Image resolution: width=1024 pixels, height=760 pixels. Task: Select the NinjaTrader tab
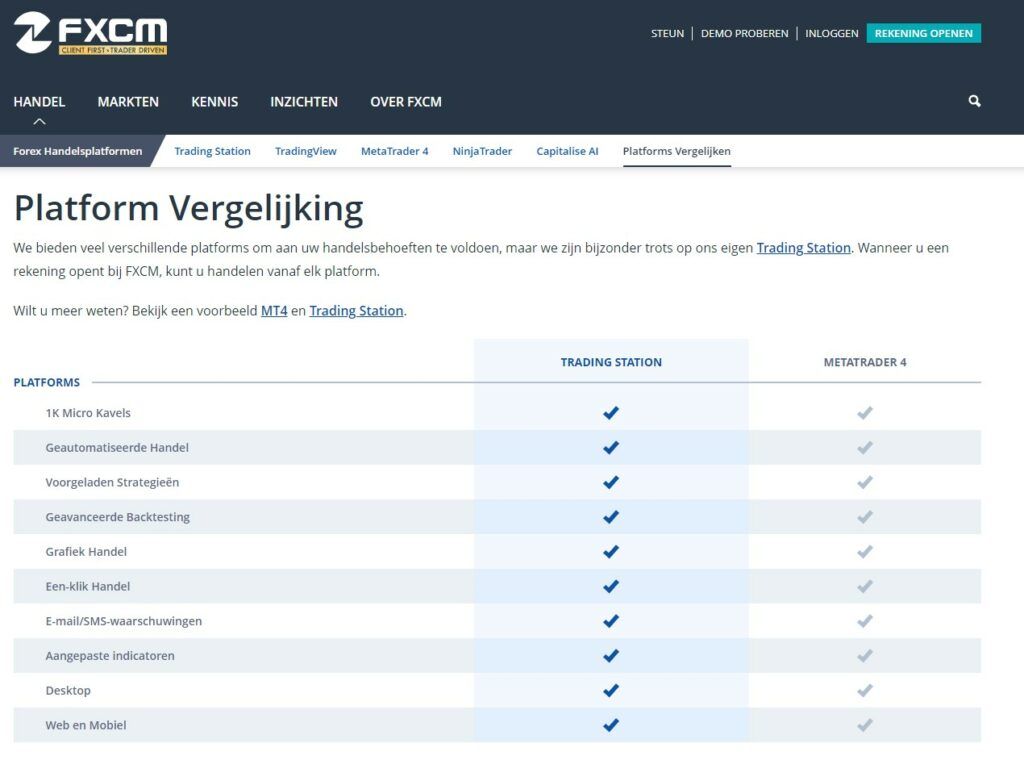pos(482,151)
